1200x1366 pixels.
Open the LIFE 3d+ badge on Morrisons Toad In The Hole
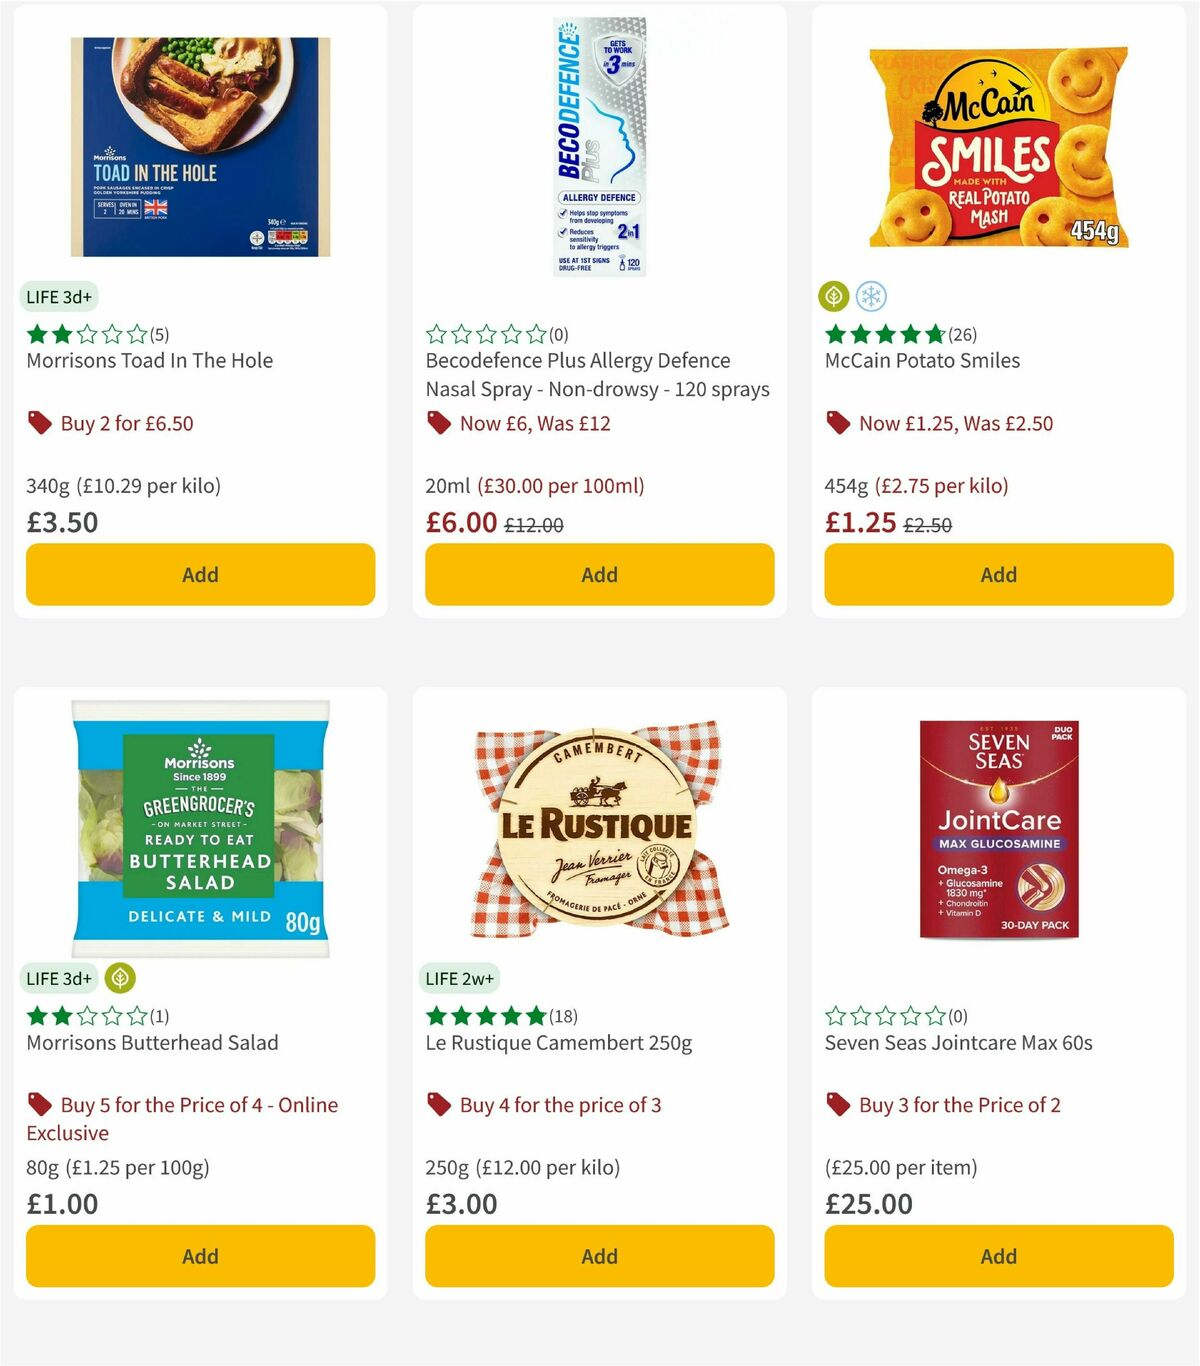pyautogui.click(x=59, y=296)
